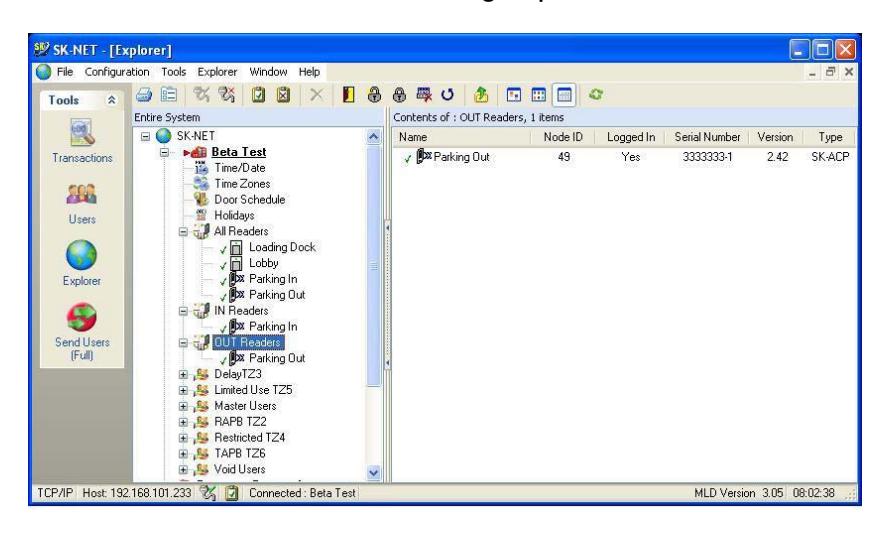Click Host 192.168.101.233 in status bar
Image resolution: width=886 pixels, height=535 pixels.
coord(137,493)
